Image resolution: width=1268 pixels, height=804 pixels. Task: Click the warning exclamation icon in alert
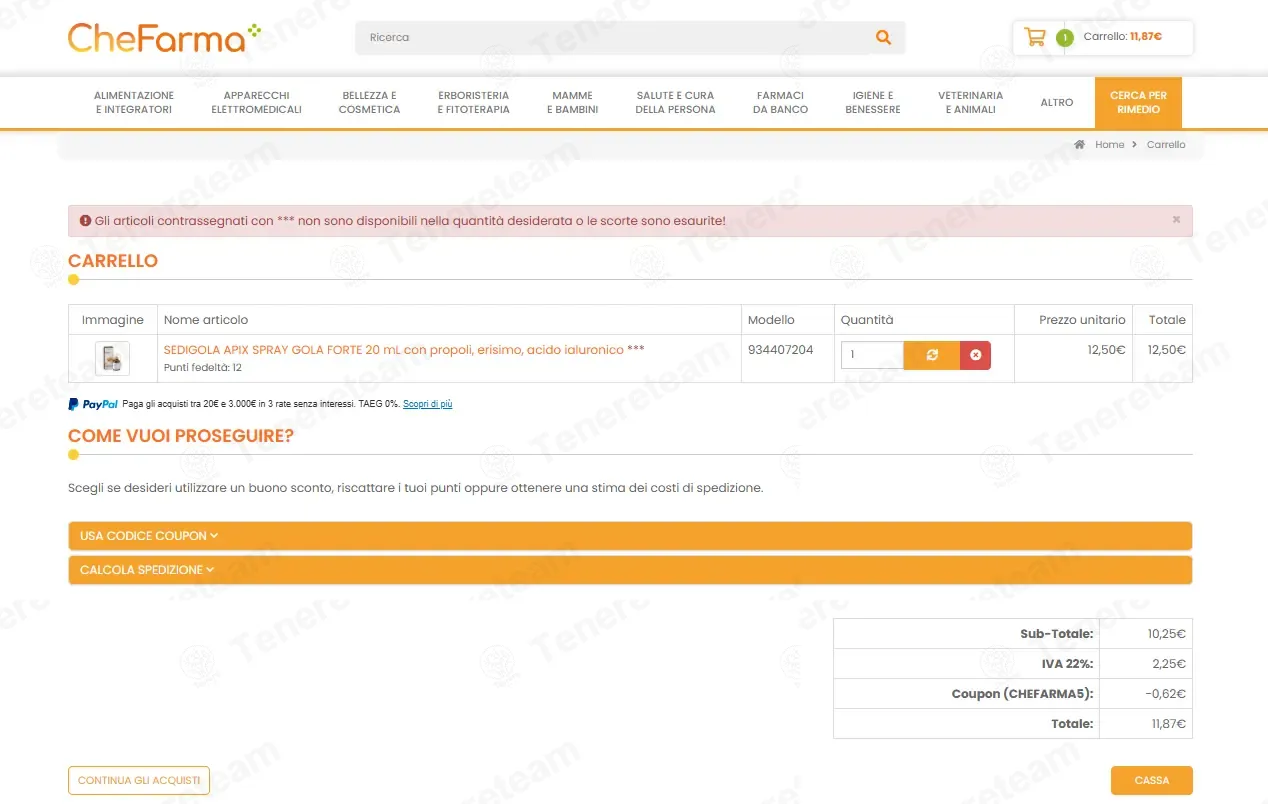pos(85,221)
